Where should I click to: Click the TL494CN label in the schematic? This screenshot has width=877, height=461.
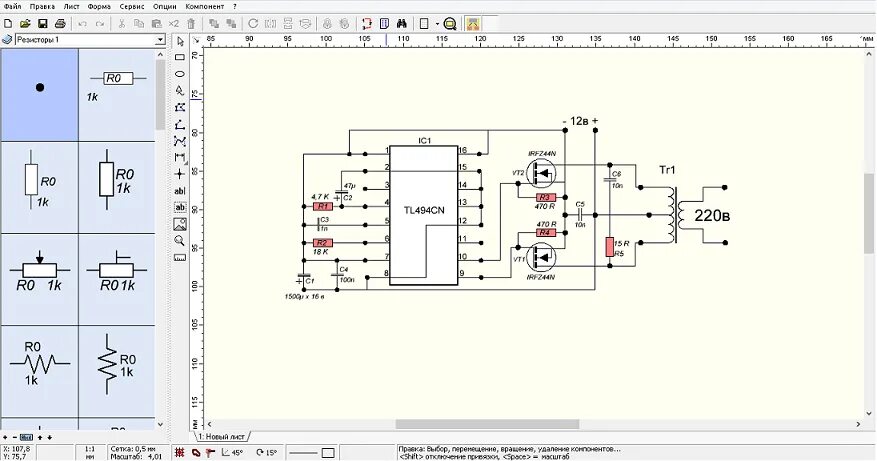pyautogui.click(x=425, y=210)
